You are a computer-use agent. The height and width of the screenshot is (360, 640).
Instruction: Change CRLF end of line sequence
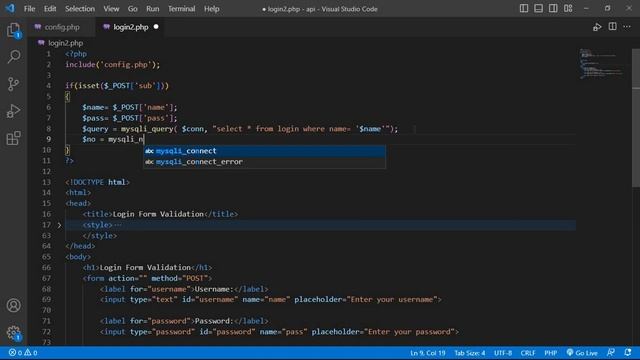click(528, 353)
